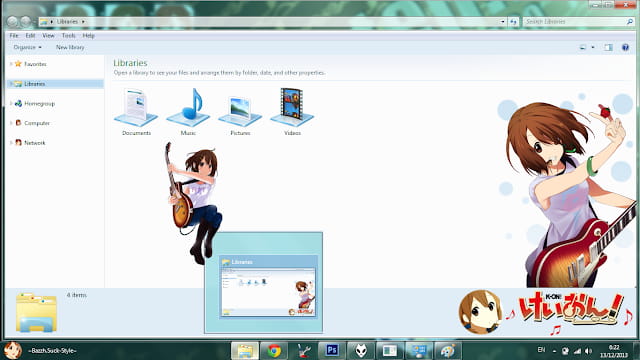Open Paint from the taskbar
This screenshot has width=640, height=360.
[448, 351]
